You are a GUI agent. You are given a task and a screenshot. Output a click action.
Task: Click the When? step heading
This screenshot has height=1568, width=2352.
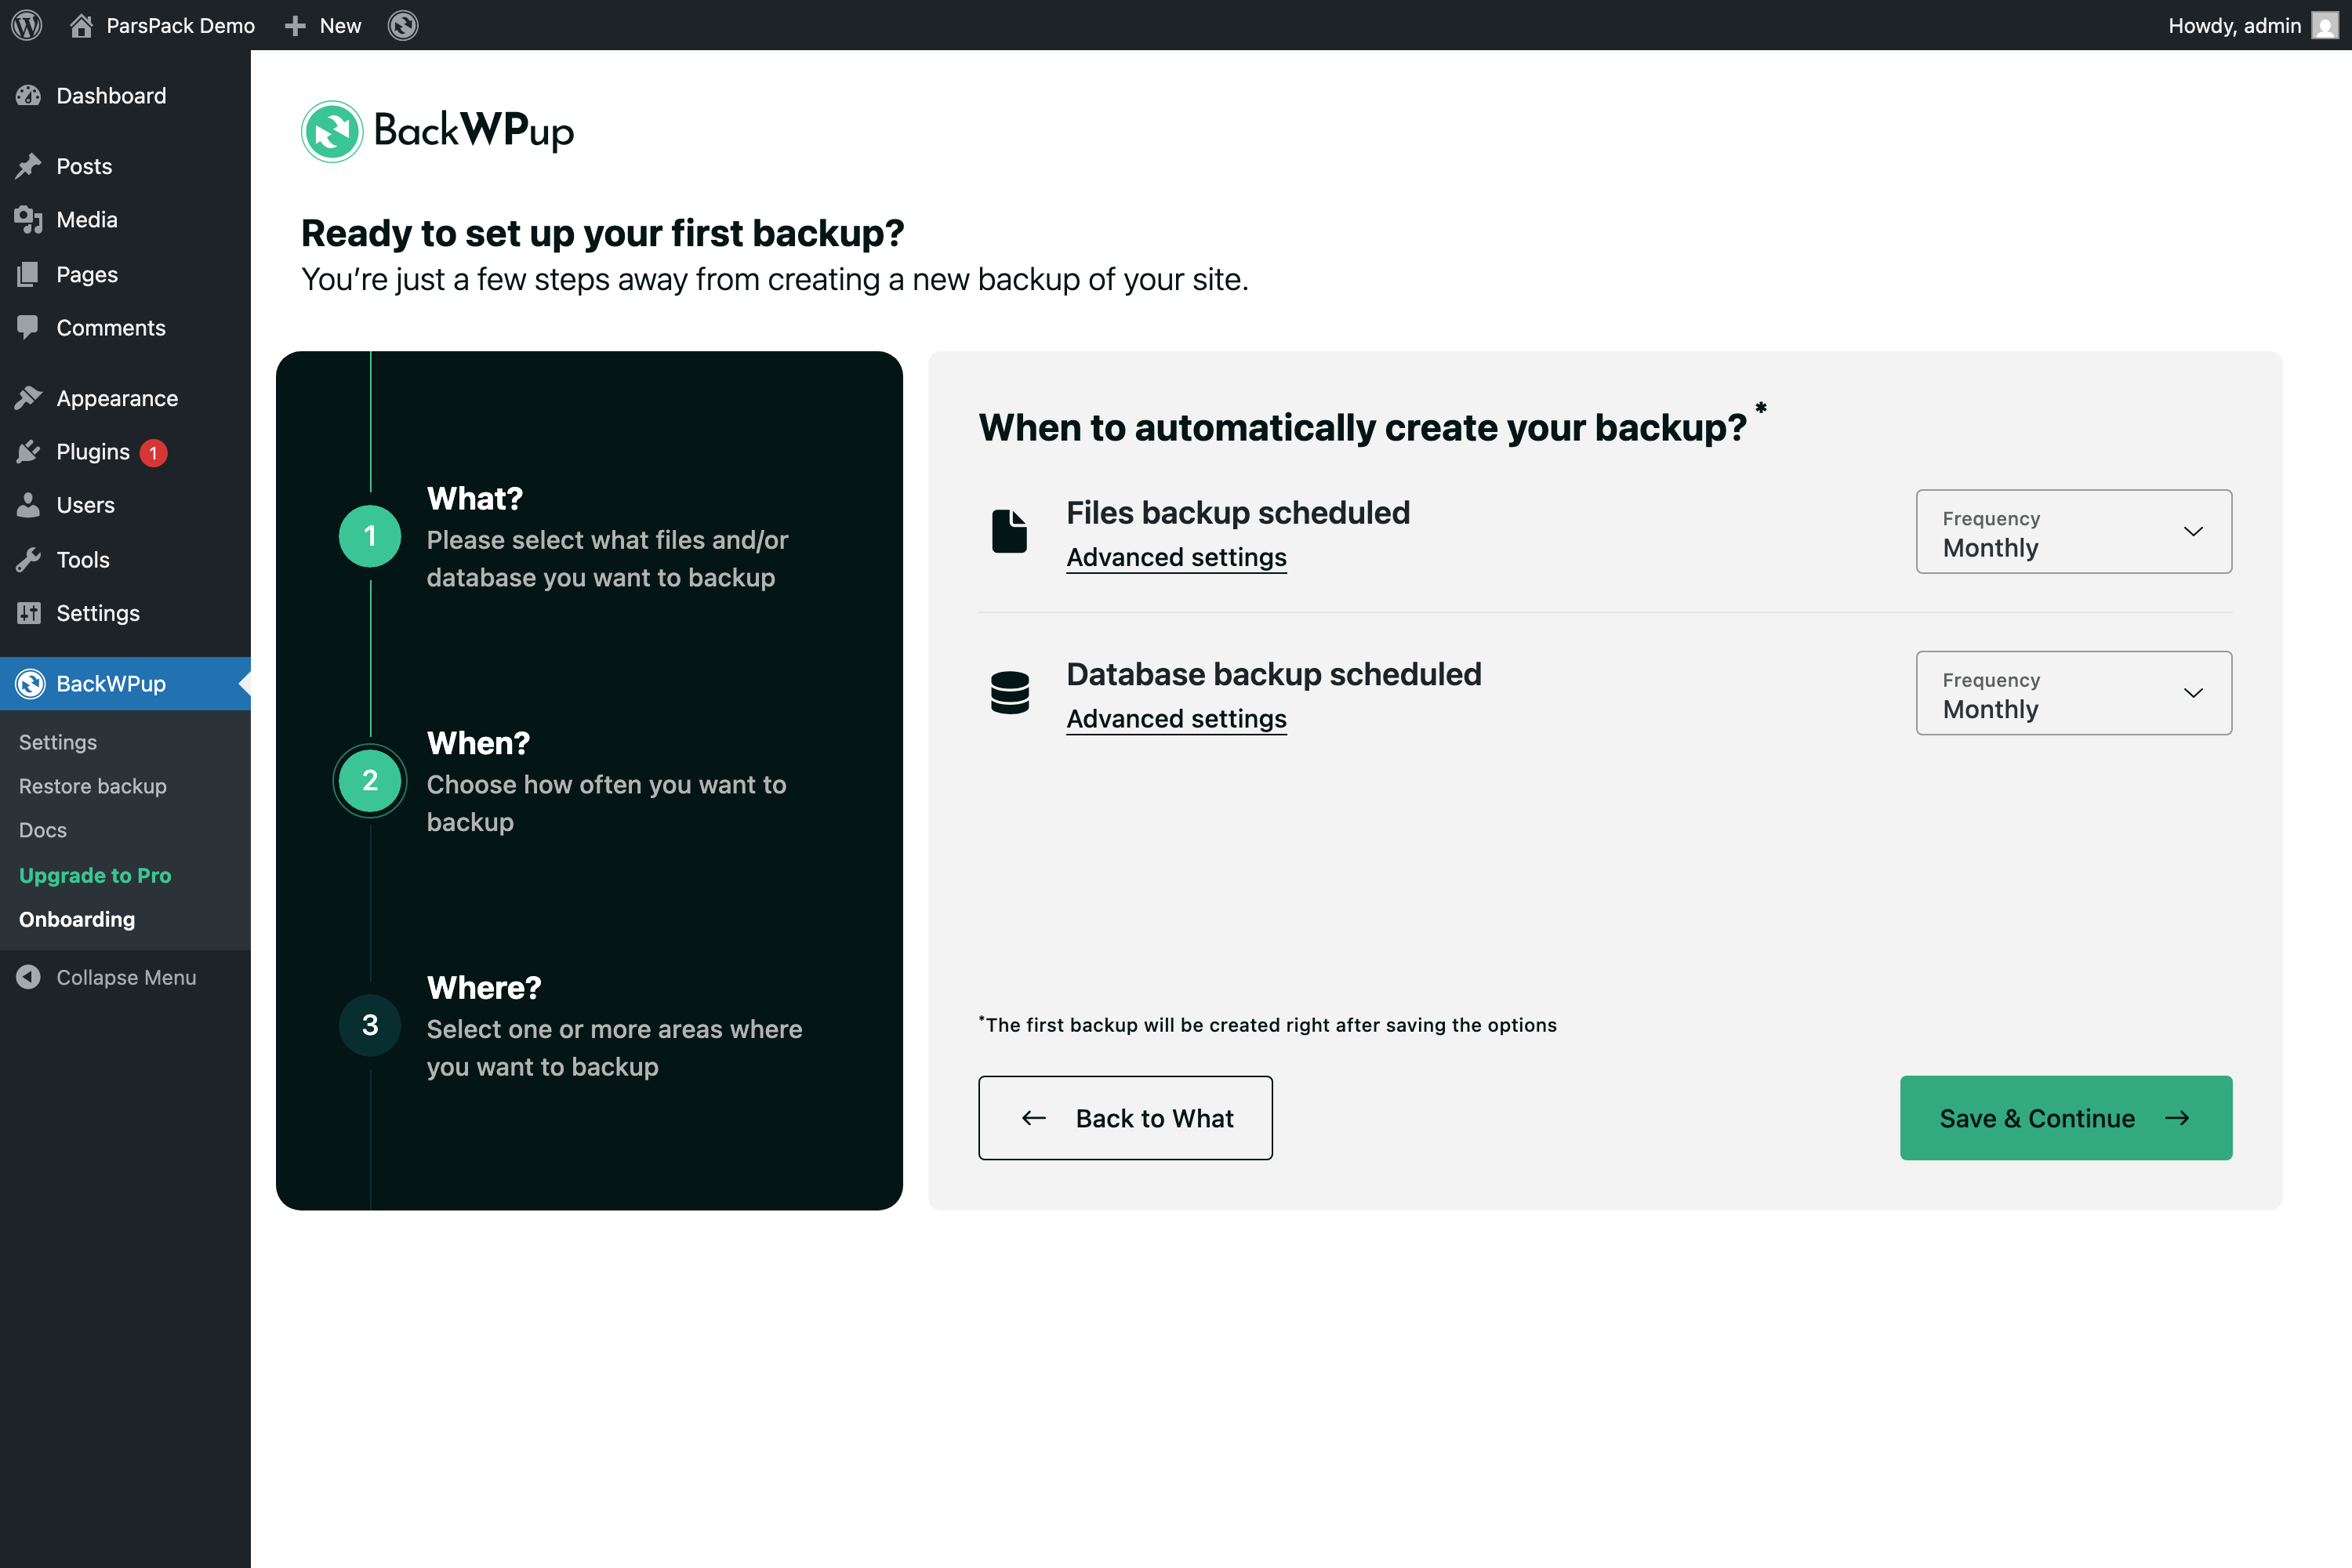click(478, 743)
